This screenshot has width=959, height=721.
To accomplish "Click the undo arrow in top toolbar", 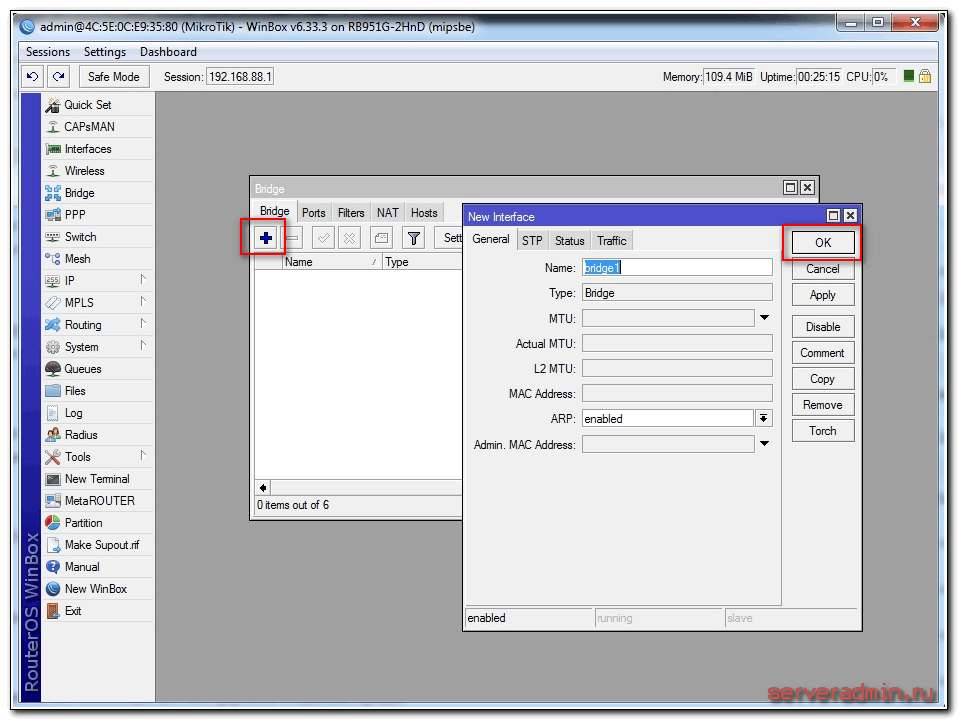I will [33, 77].
